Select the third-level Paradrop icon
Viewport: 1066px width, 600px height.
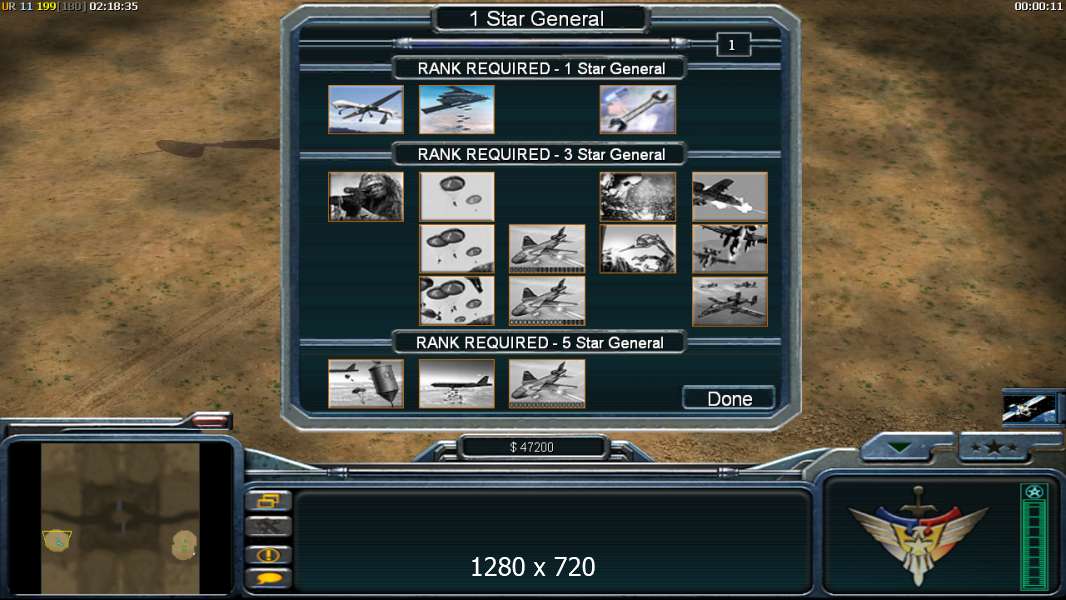click(457, 301)
